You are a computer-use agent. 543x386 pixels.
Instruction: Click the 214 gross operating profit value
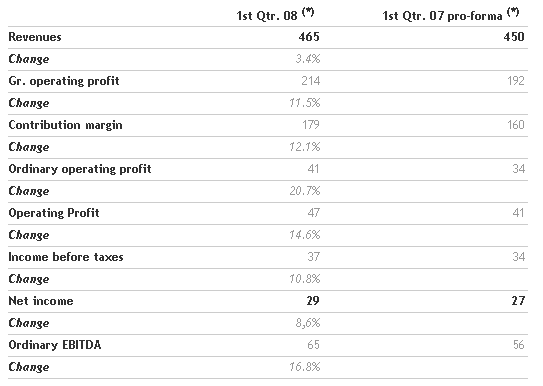(x=311, y=81)
